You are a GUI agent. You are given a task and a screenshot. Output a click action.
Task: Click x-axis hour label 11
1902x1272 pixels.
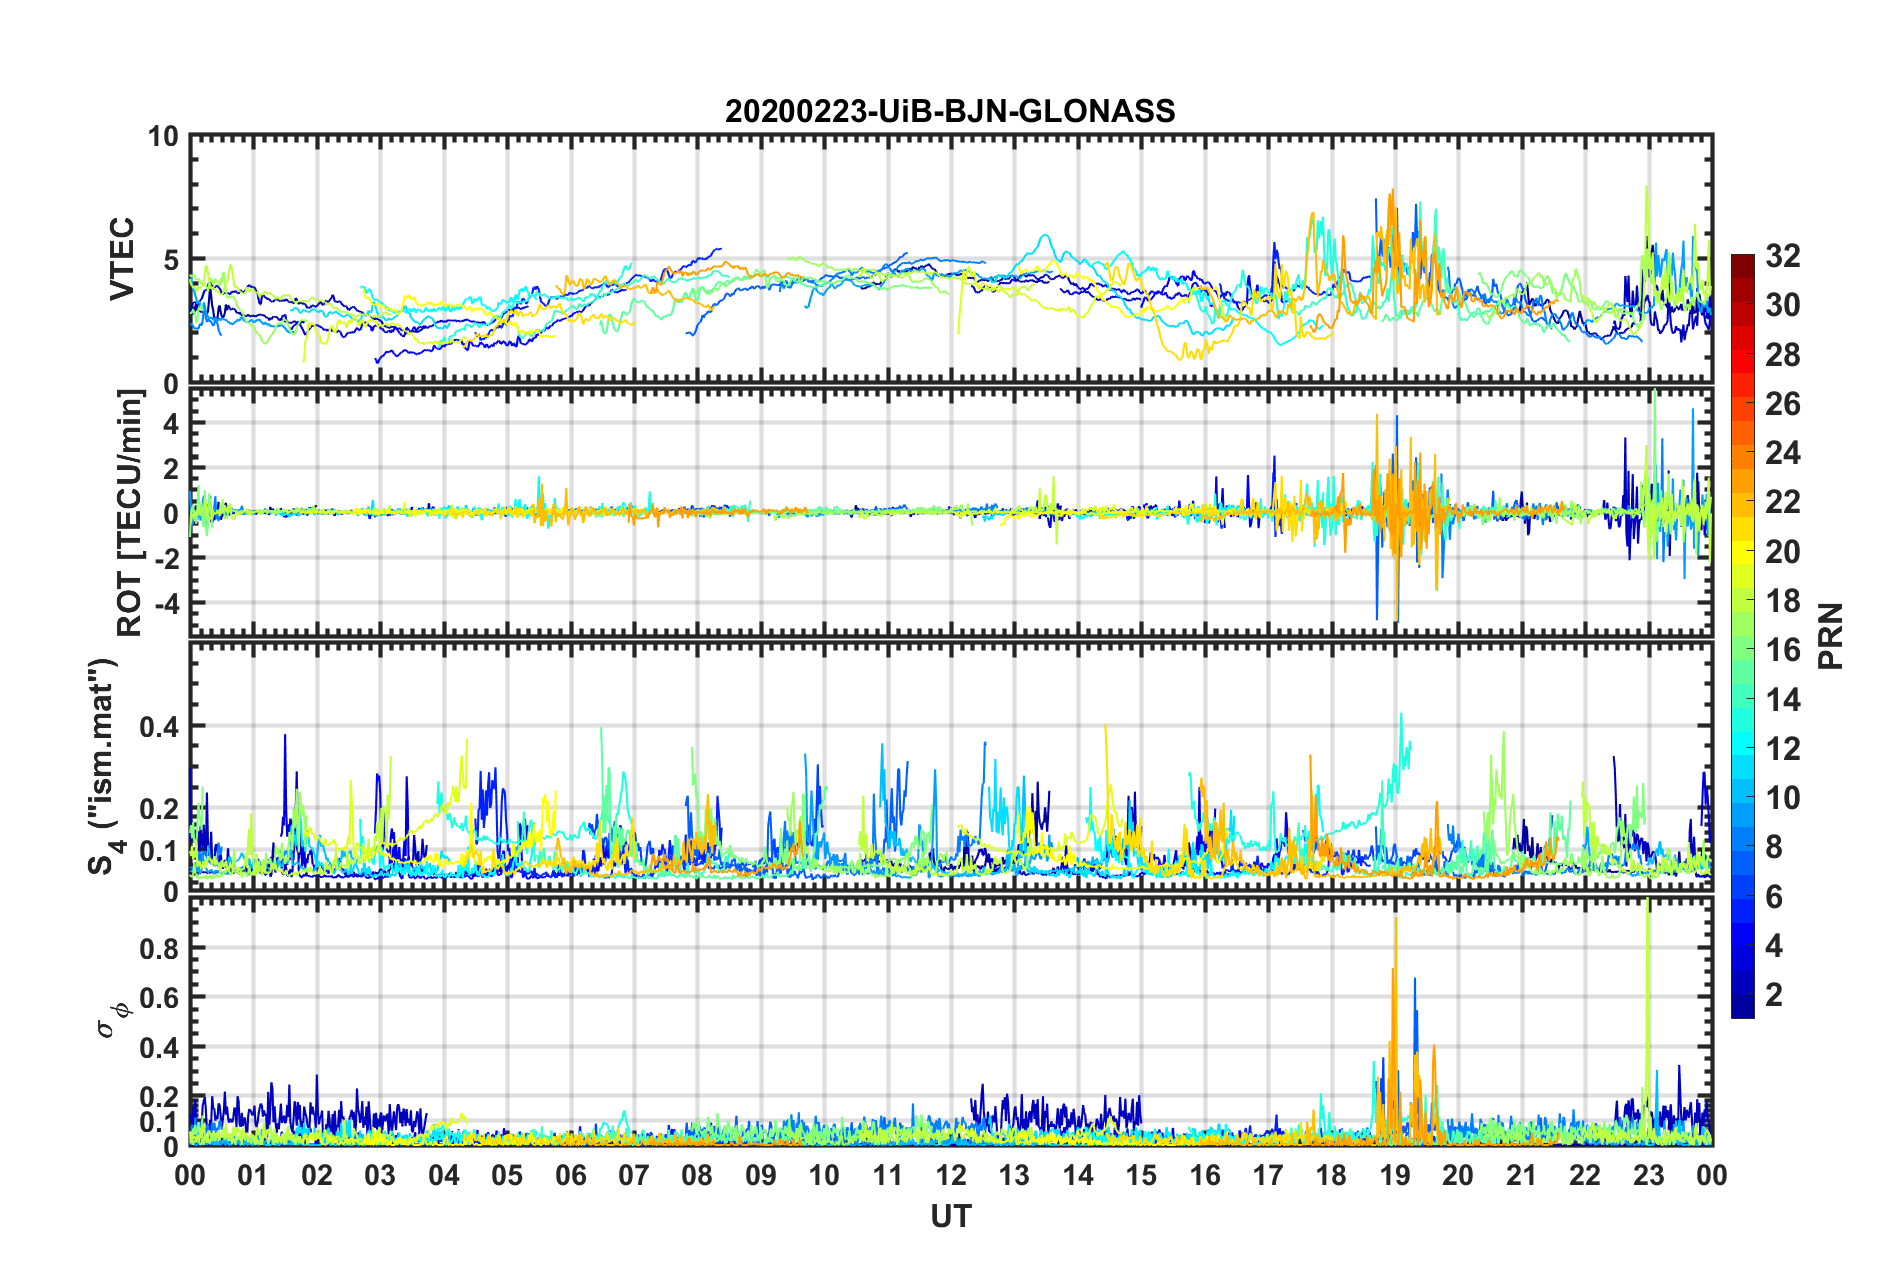coord(887,1175)
